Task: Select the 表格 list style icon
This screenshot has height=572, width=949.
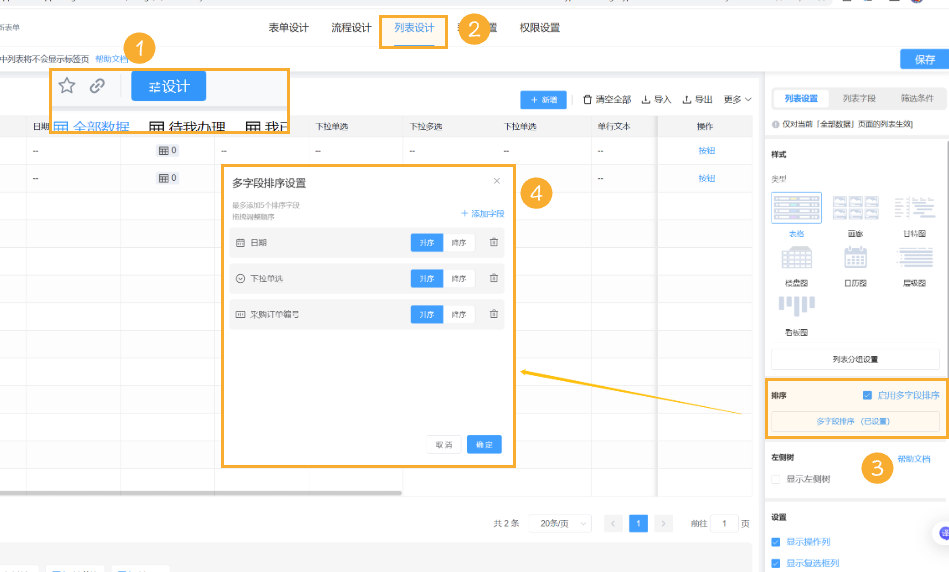Action: [x=796, y=208]
